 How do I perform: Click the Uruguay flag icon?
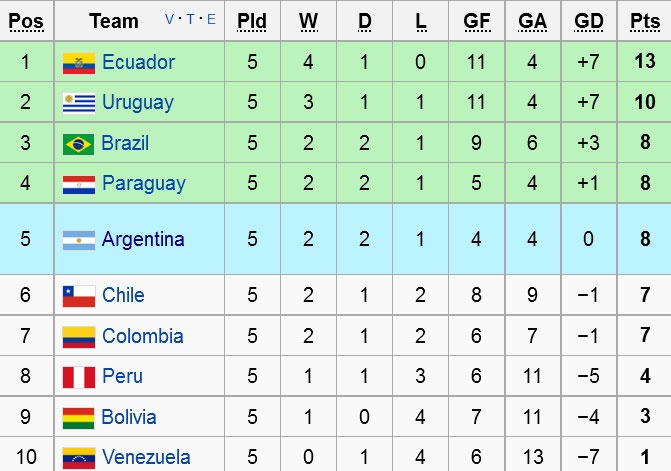click(78, 103)
